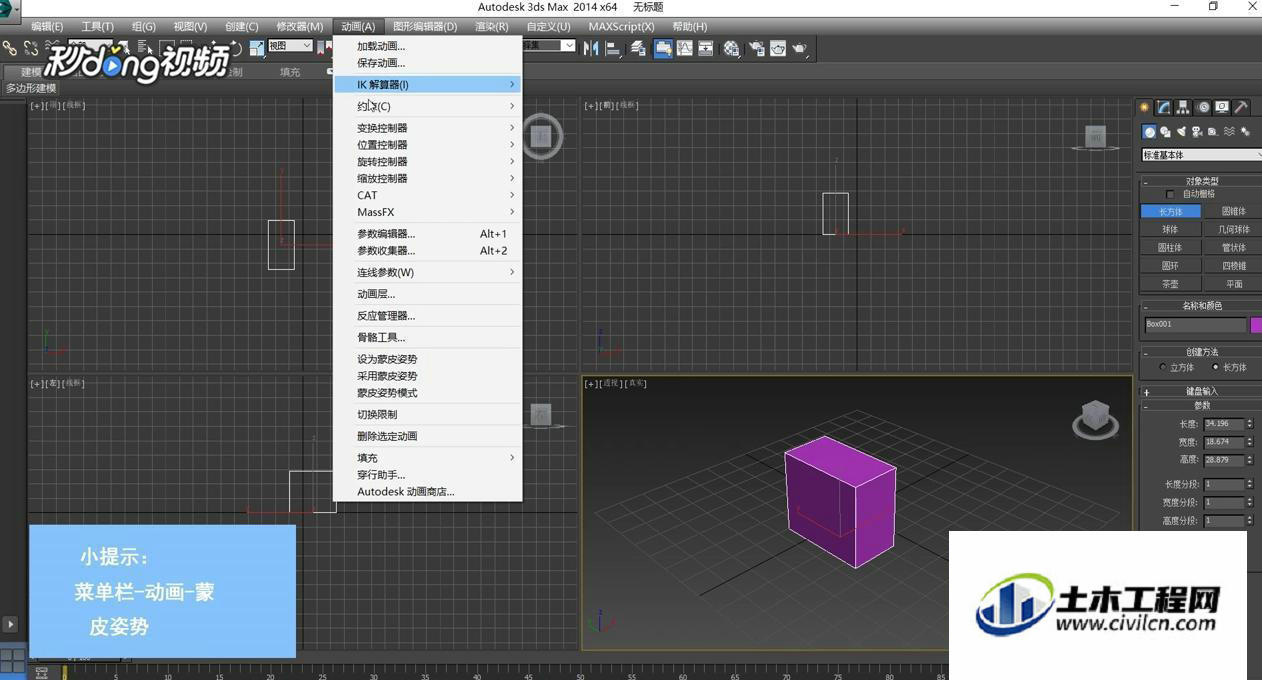Image resolution: width=1262 pixels, height=680 pixels.
Task: Expand the 变换控制器 submenu
Action: pos(427,128)
